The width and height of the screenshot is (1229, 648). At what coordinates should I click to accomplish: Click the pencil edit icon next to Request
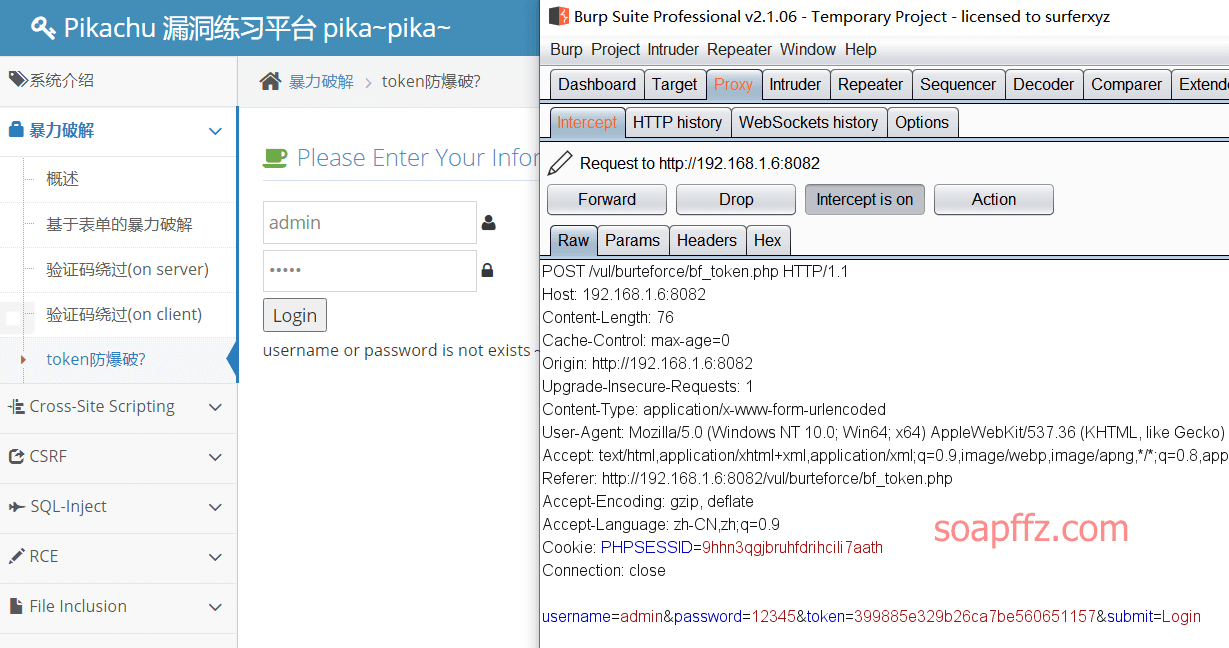coord(561,163)
